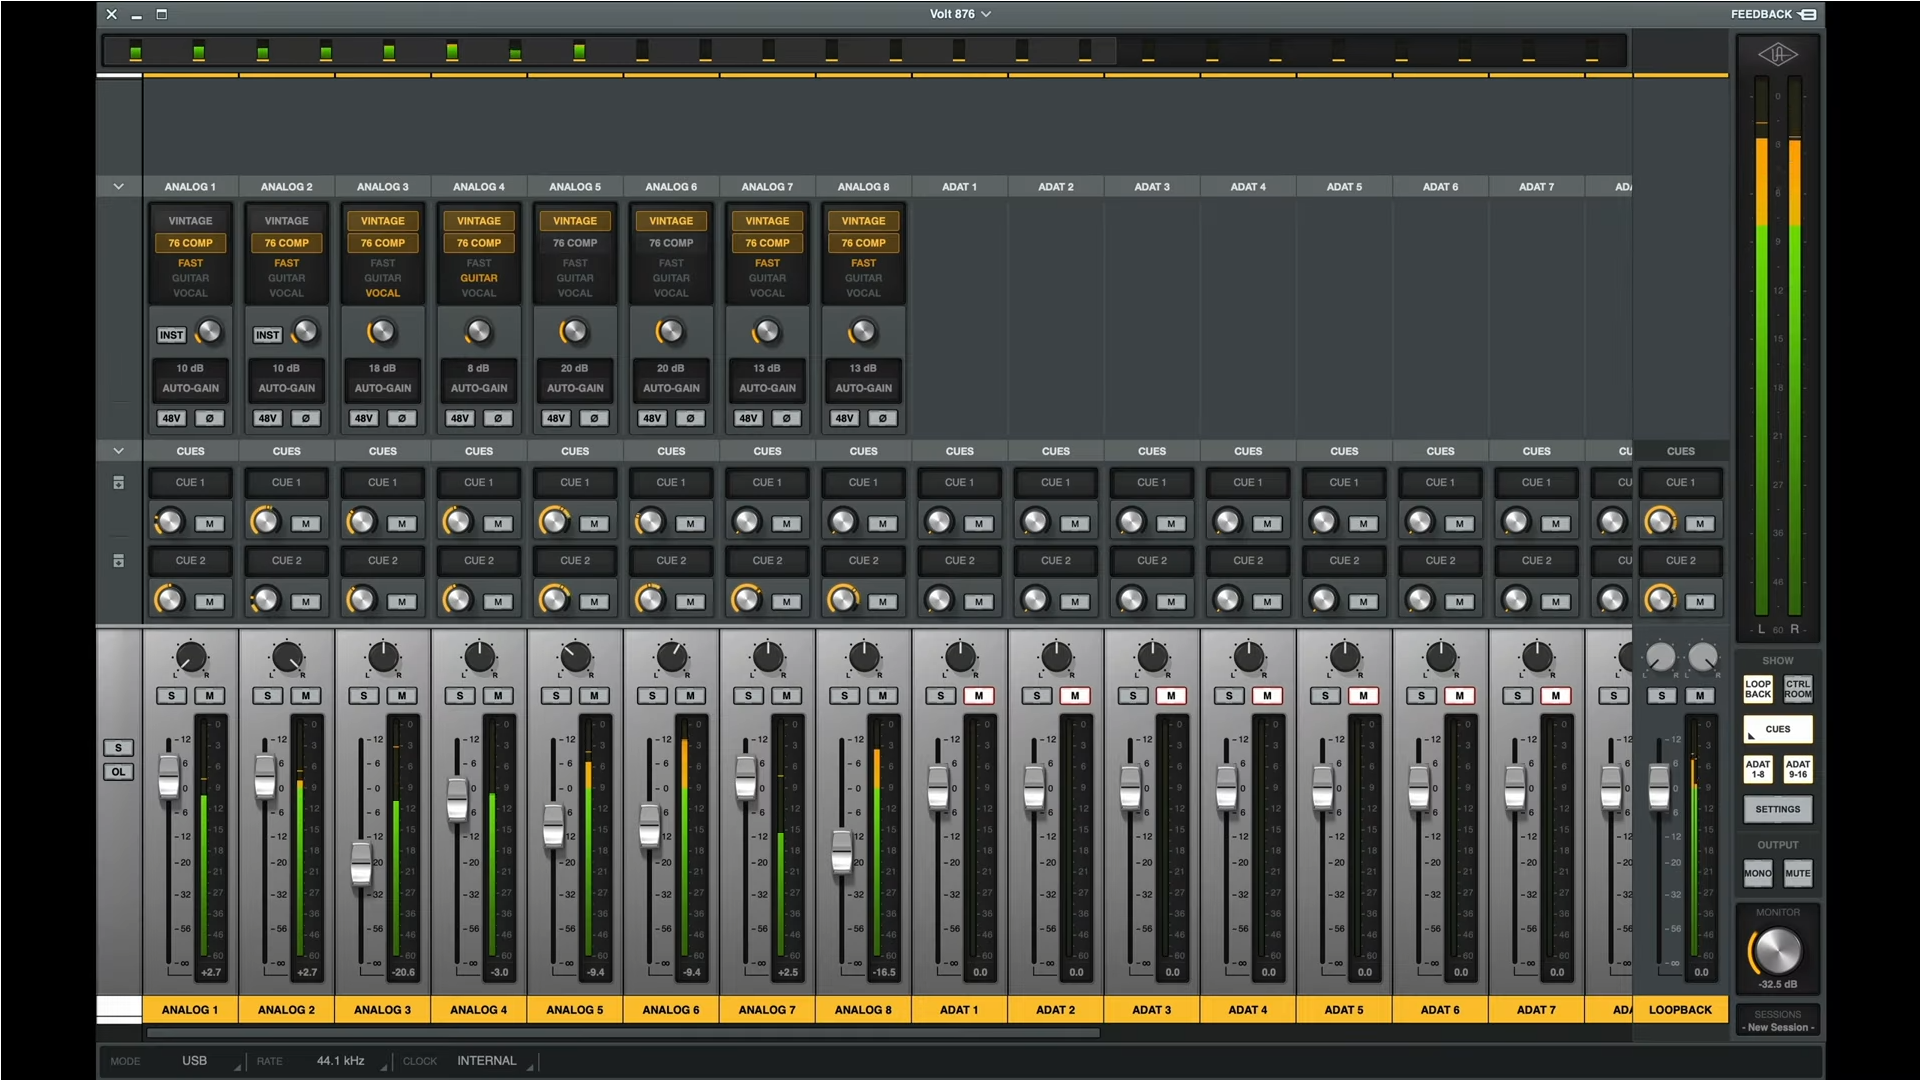Click the Universal Audio logo icon
The height and width of the screenshot is (1081, 1921).
[x=1778, y=55]
